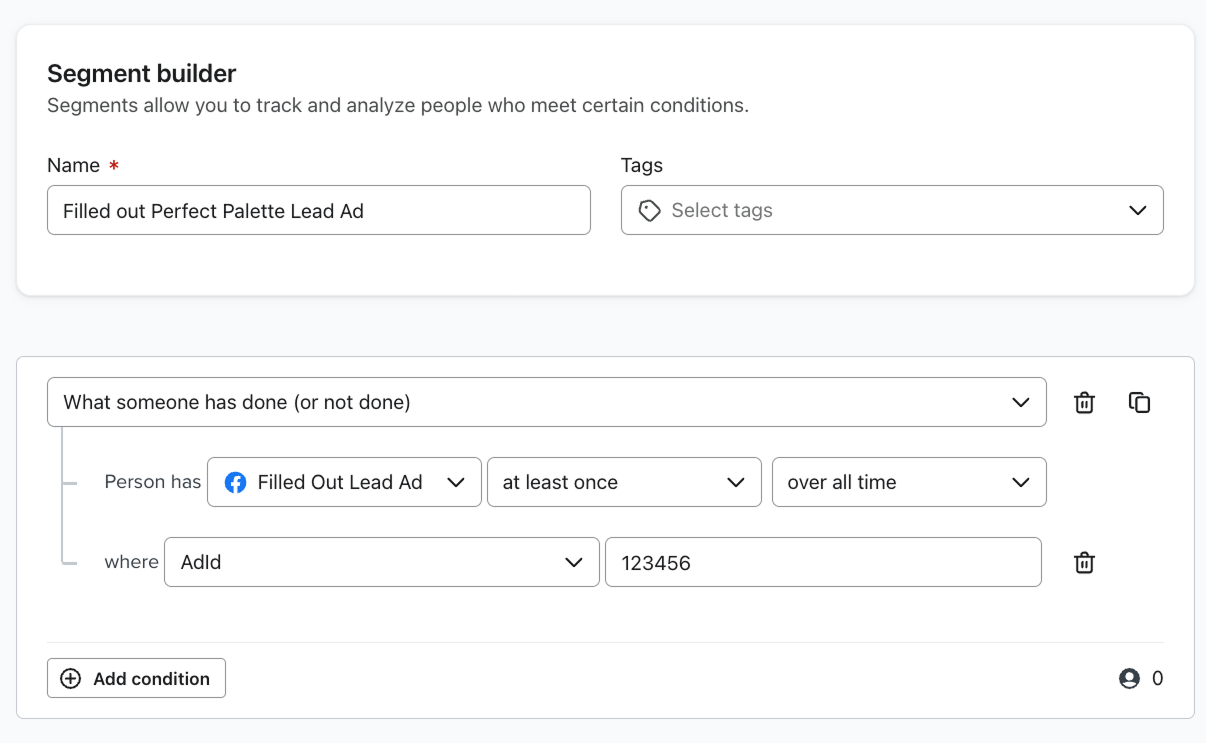Image resolution: width=1206 pixels, height=743 pixels.
Task: Click the arrow on 'at least once' selector
Action: [736, 483]
